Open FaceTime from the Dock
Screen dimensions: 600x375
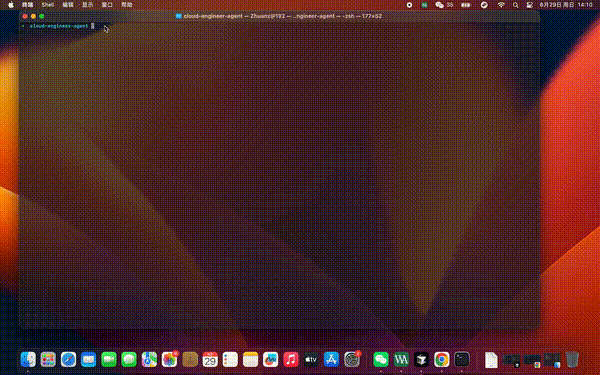pyautogui.click(x=109, y=360)
